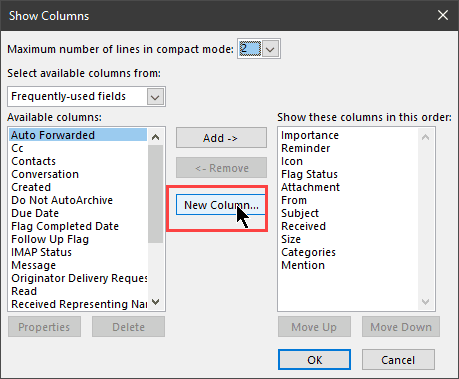Choose Received Representing Name column
This screenshot has height=379, width=459.
pos(79,304)
